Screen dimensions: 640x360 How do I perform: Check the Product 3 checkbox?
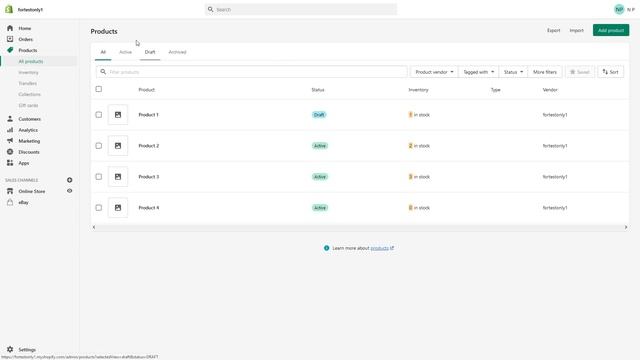coord(99,177)
